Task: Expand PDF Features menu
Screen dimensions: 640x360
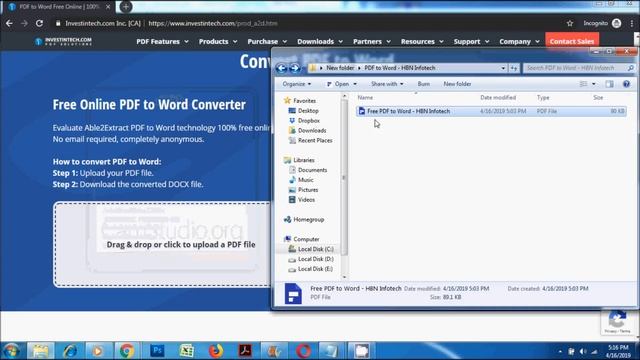Action: (x=162, y=42)
